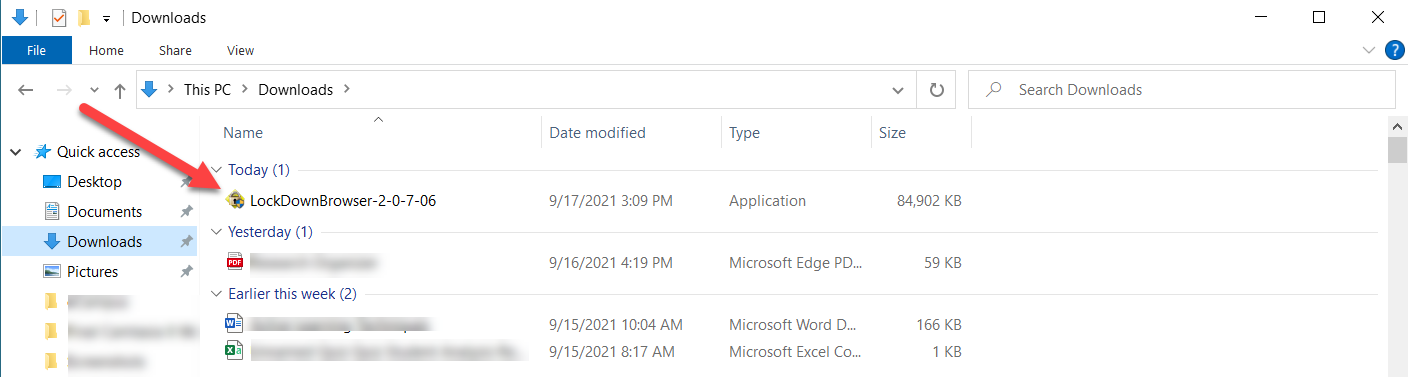Image resolution: width=1409 pixels, height=377 pixels.
Task: Collapse the Yesterday (1) group
Action: click(217, 232)
